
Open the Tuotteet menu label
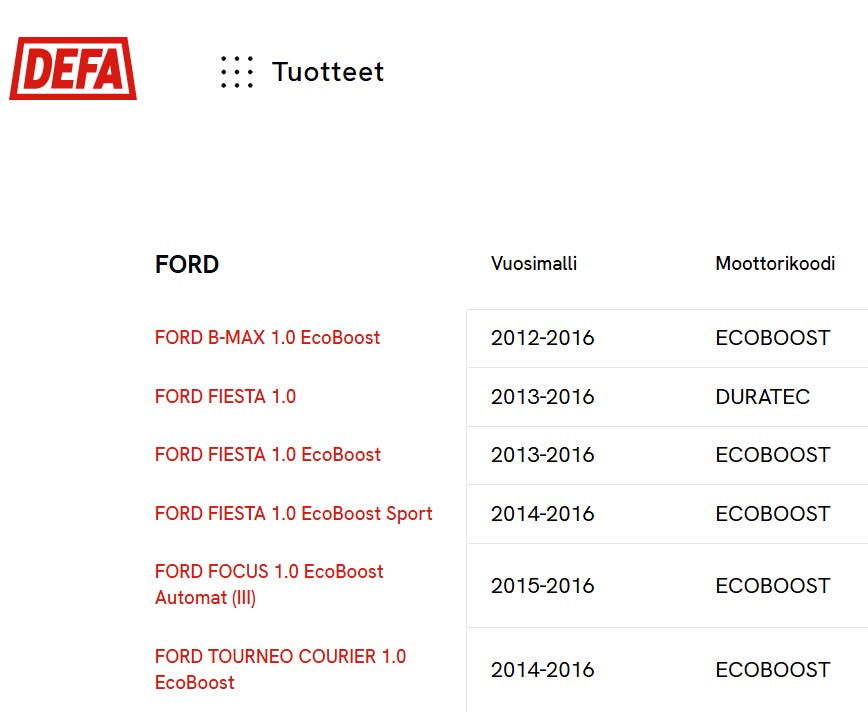coord(328,72)
